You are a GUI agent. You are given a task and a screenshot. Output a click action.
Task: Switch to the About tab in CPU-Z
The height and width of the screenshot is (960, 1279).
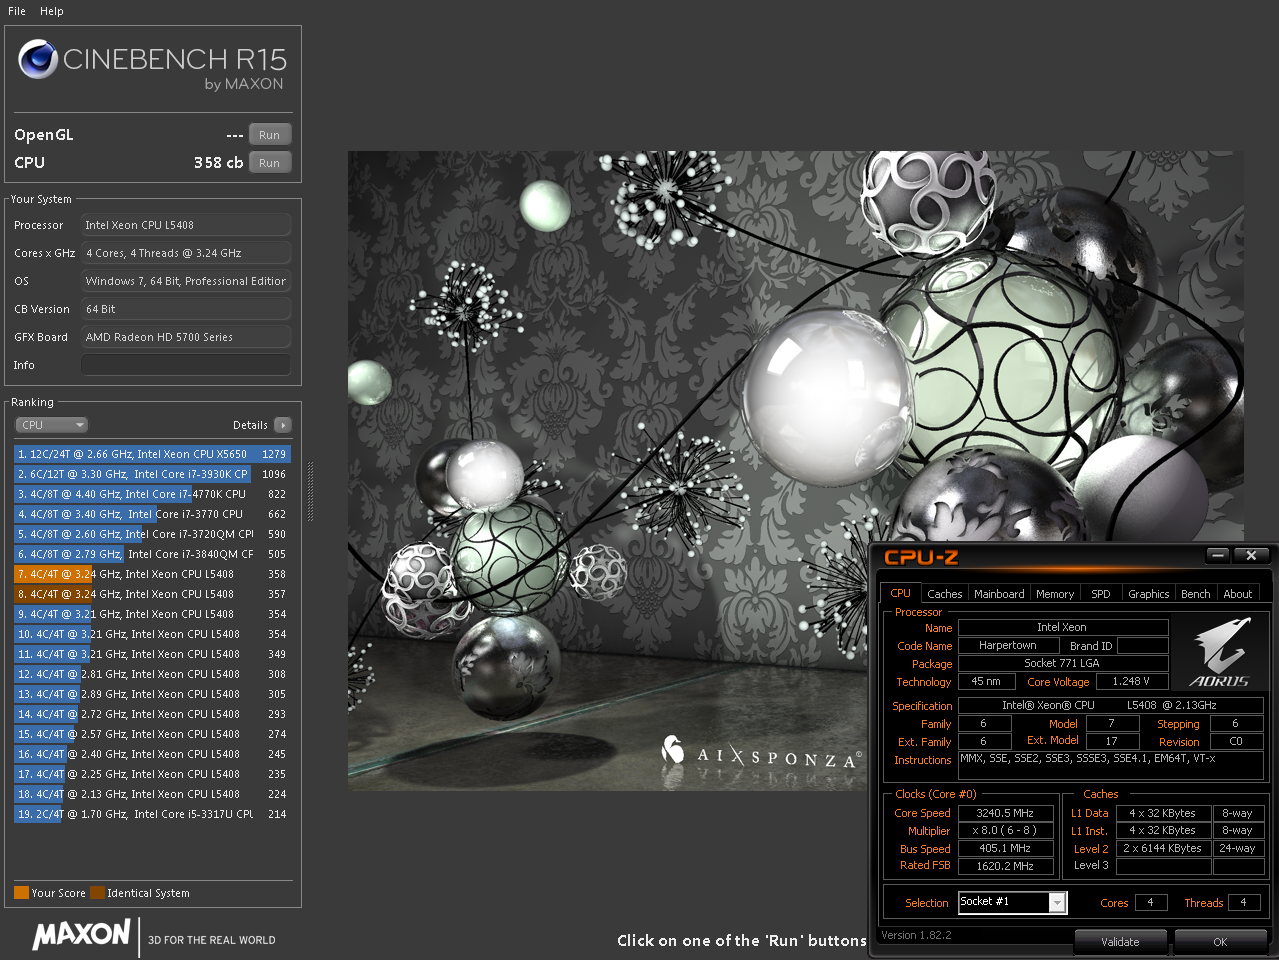pyautogui.click(x=1238, y=594)
